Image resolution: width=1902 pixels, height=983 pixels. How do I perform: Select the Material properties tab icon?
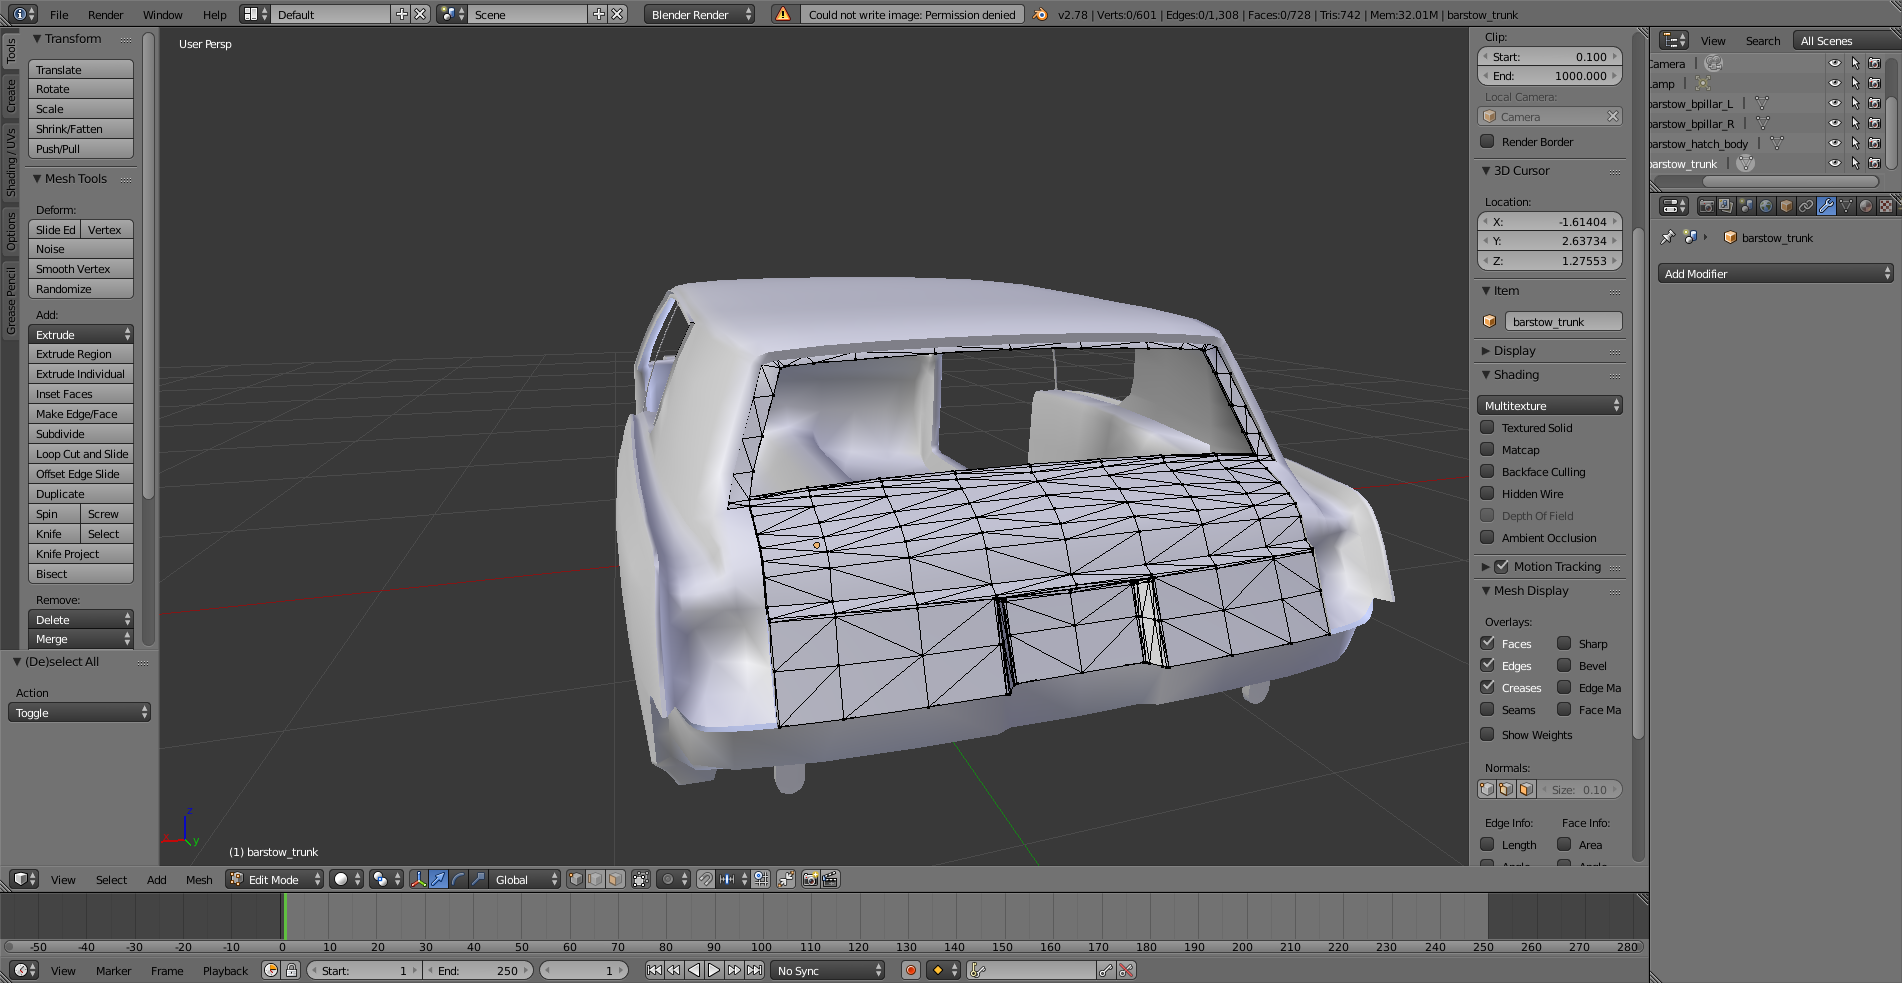coord(1866,206)
